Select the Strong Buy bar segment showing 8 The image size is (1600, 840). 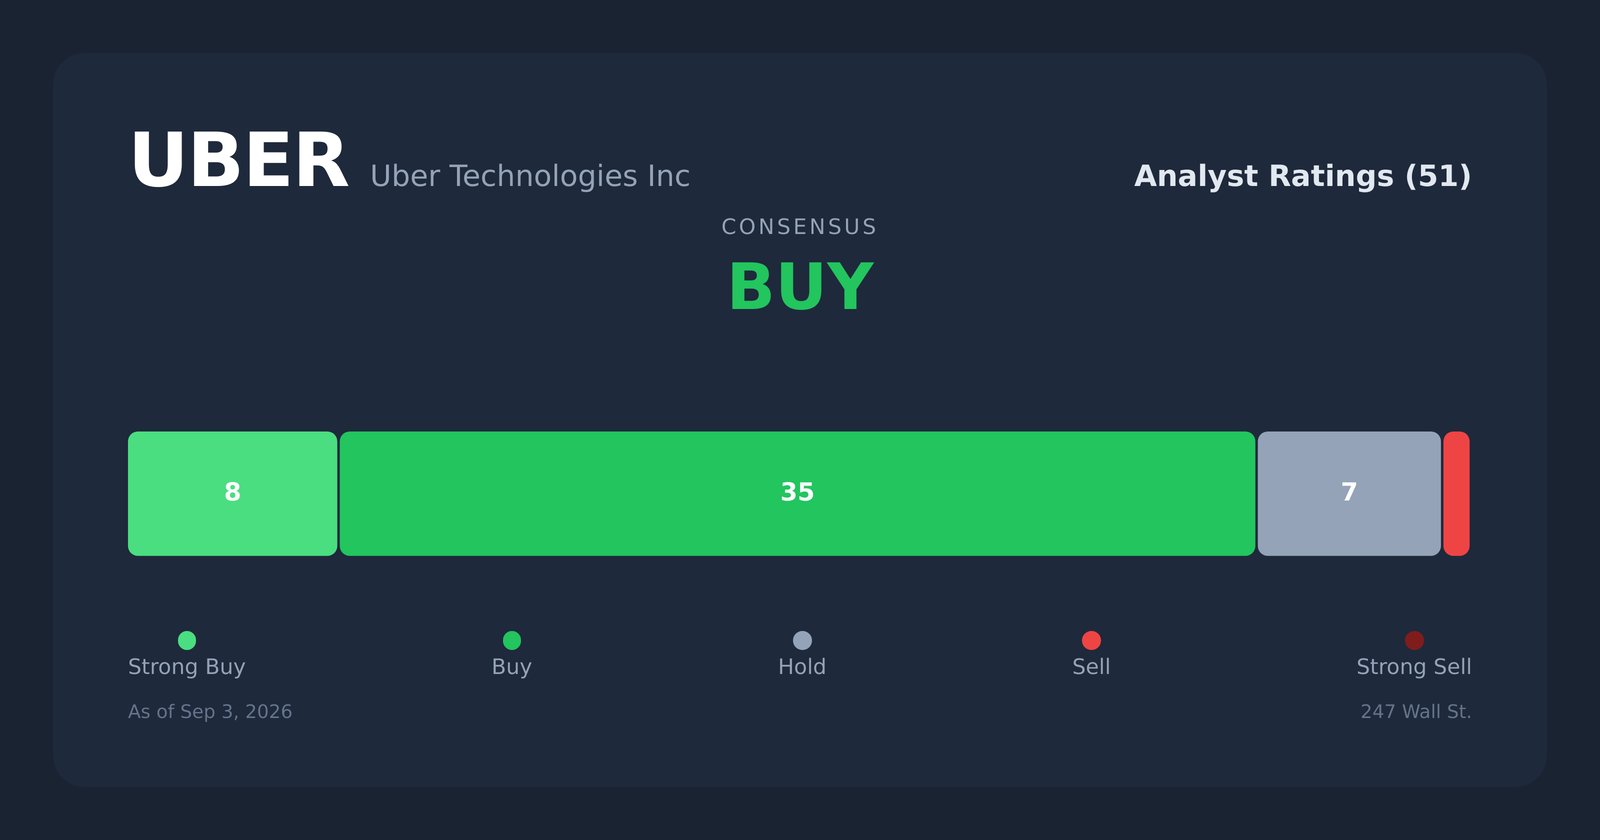pyautogui.click(x=233, y=494)
